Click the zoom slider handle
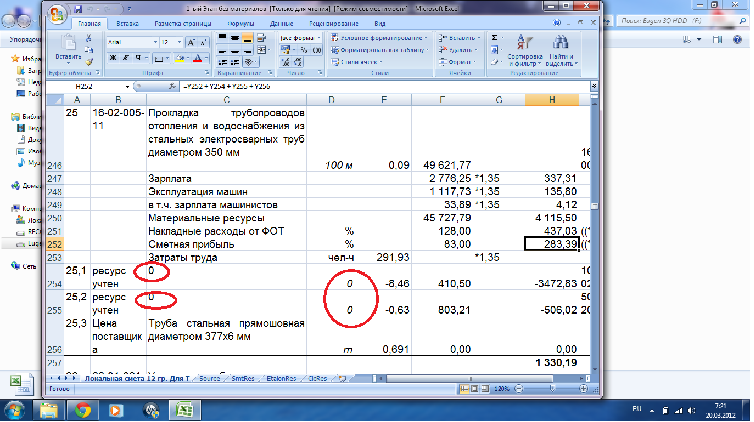 pyautogui.click(x=552, y=389)
